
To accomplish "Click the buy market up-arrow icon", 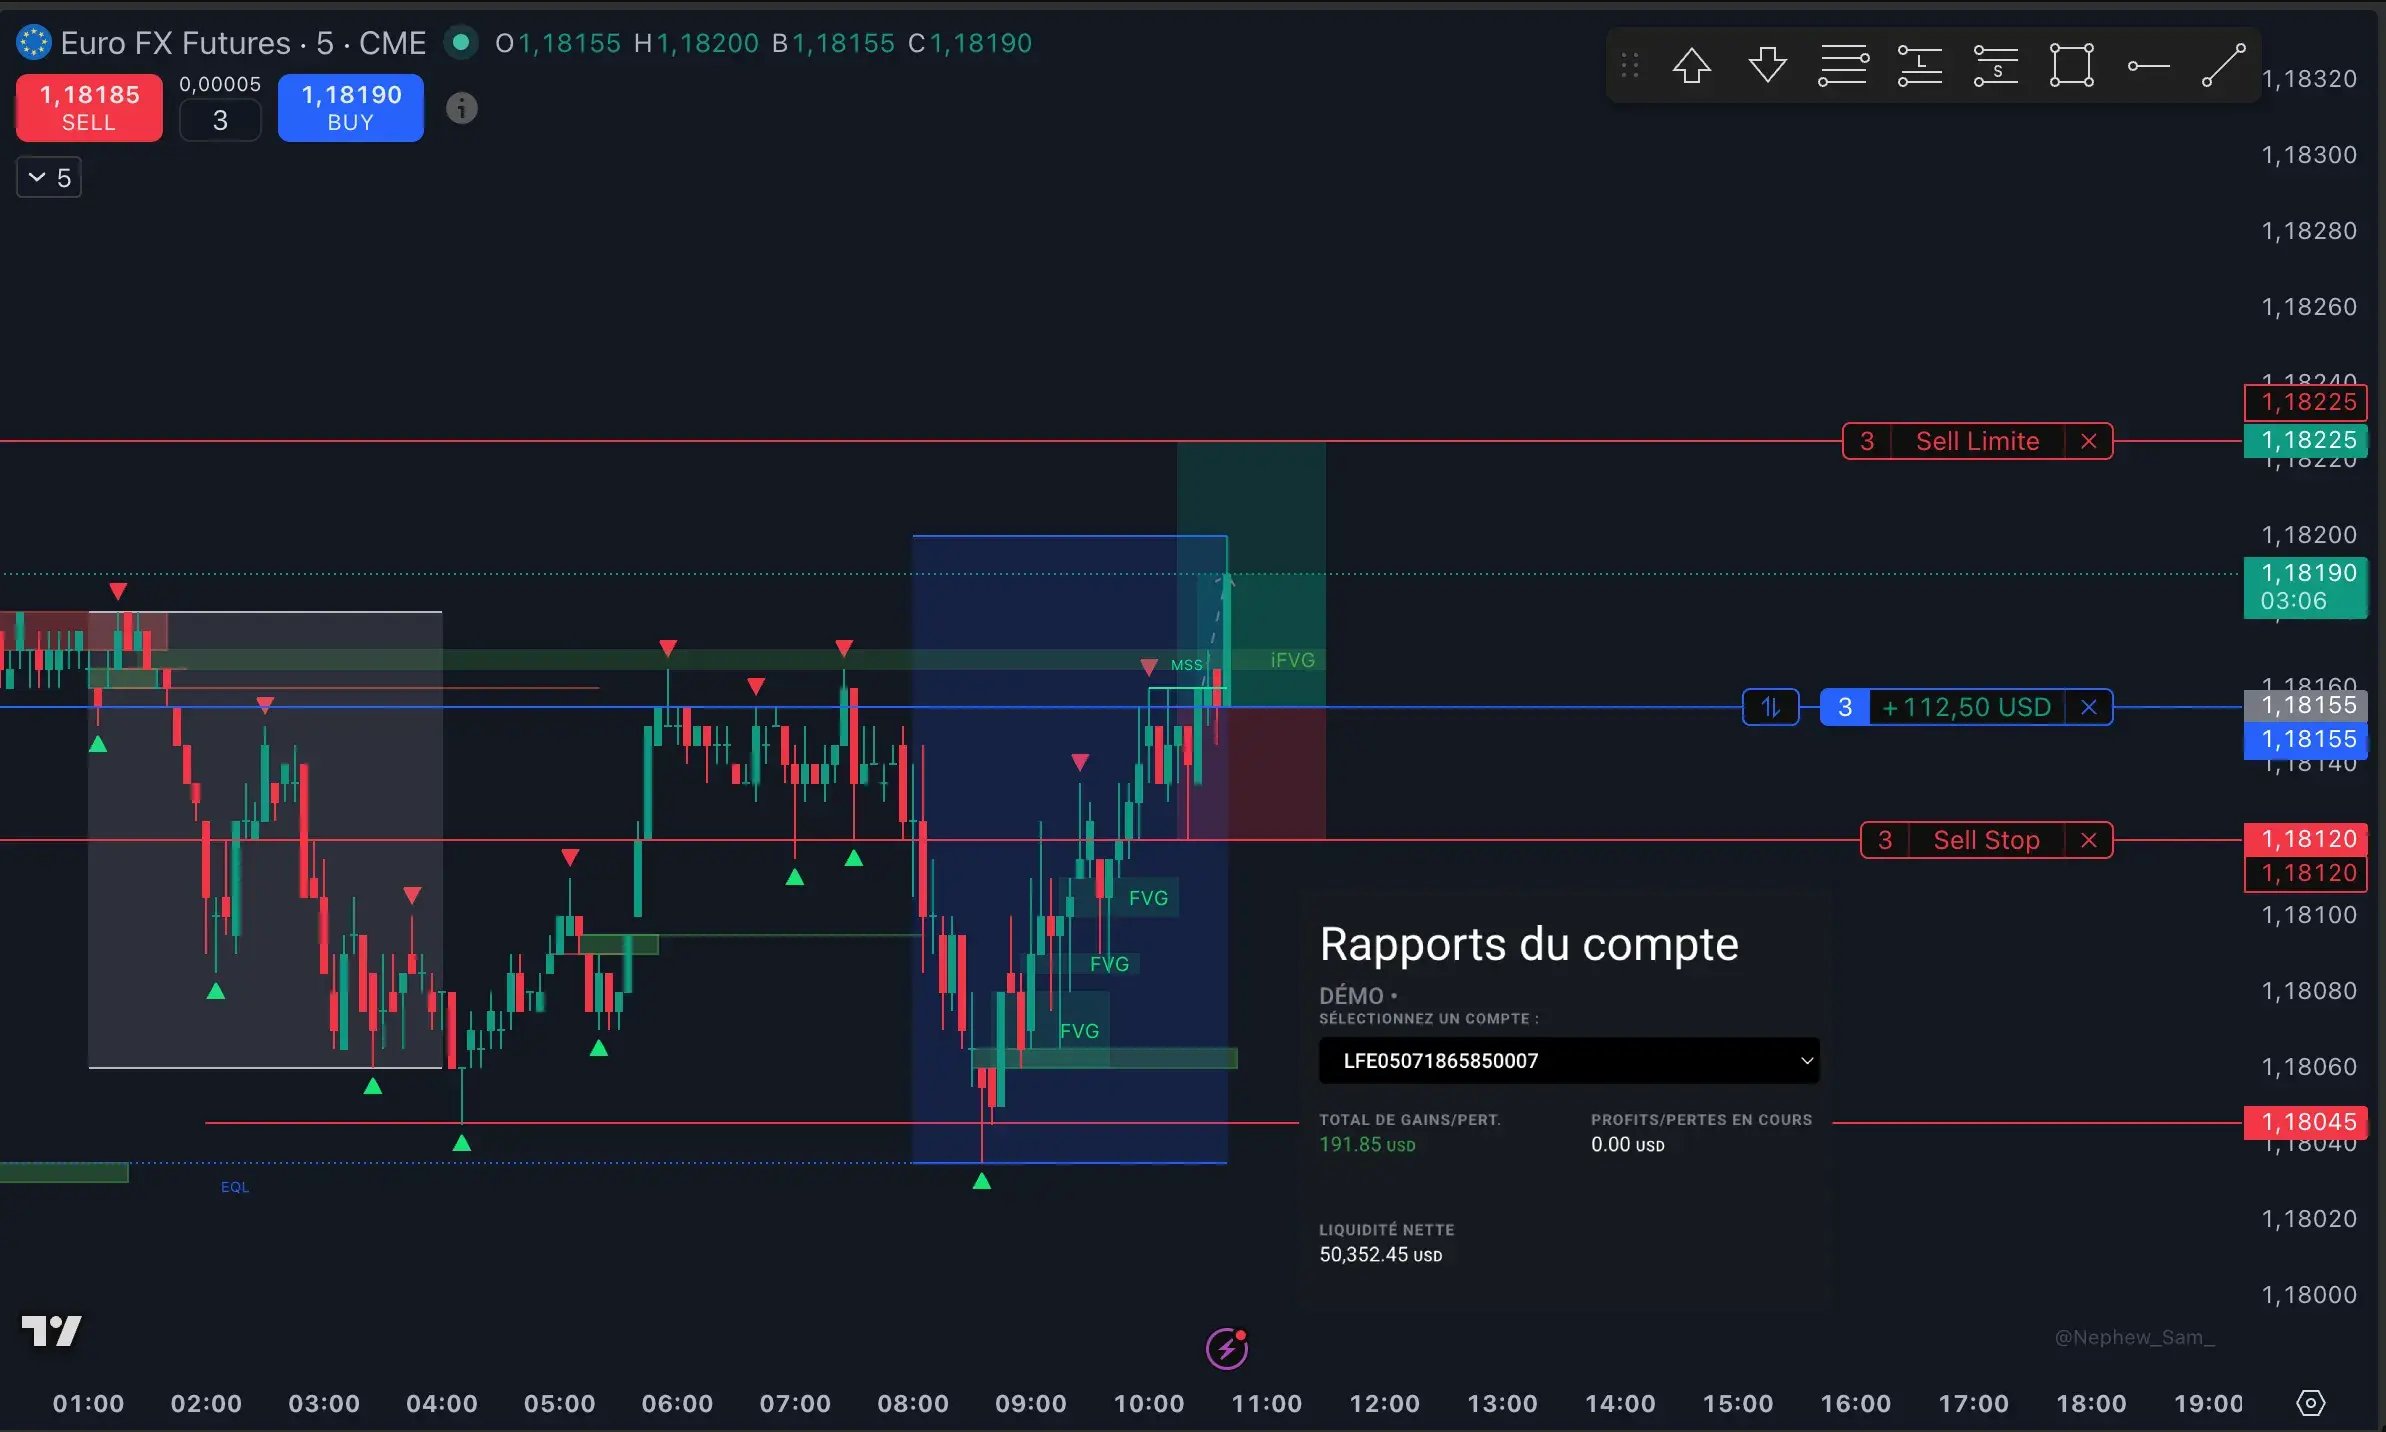I will (1691, 65).
